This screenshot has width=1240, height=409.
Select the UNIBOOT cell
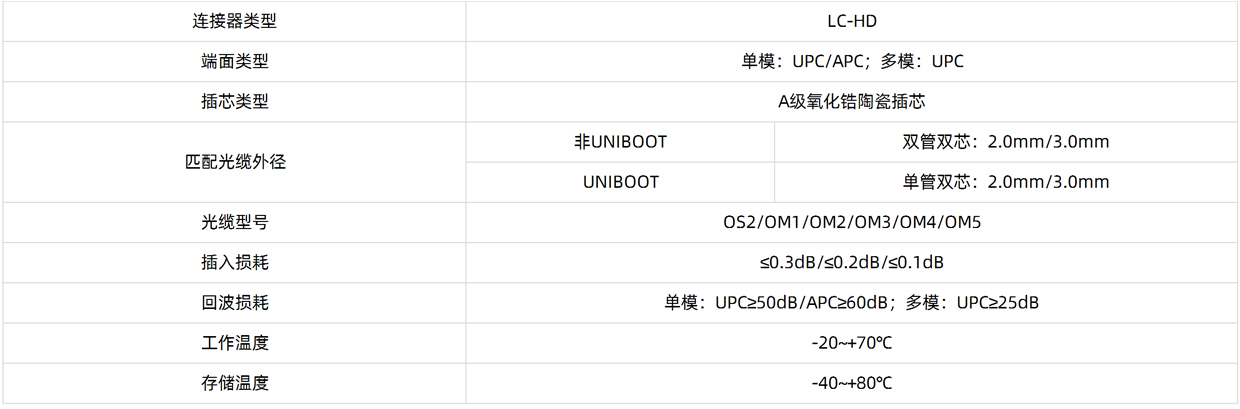click(x=620, y=182)
